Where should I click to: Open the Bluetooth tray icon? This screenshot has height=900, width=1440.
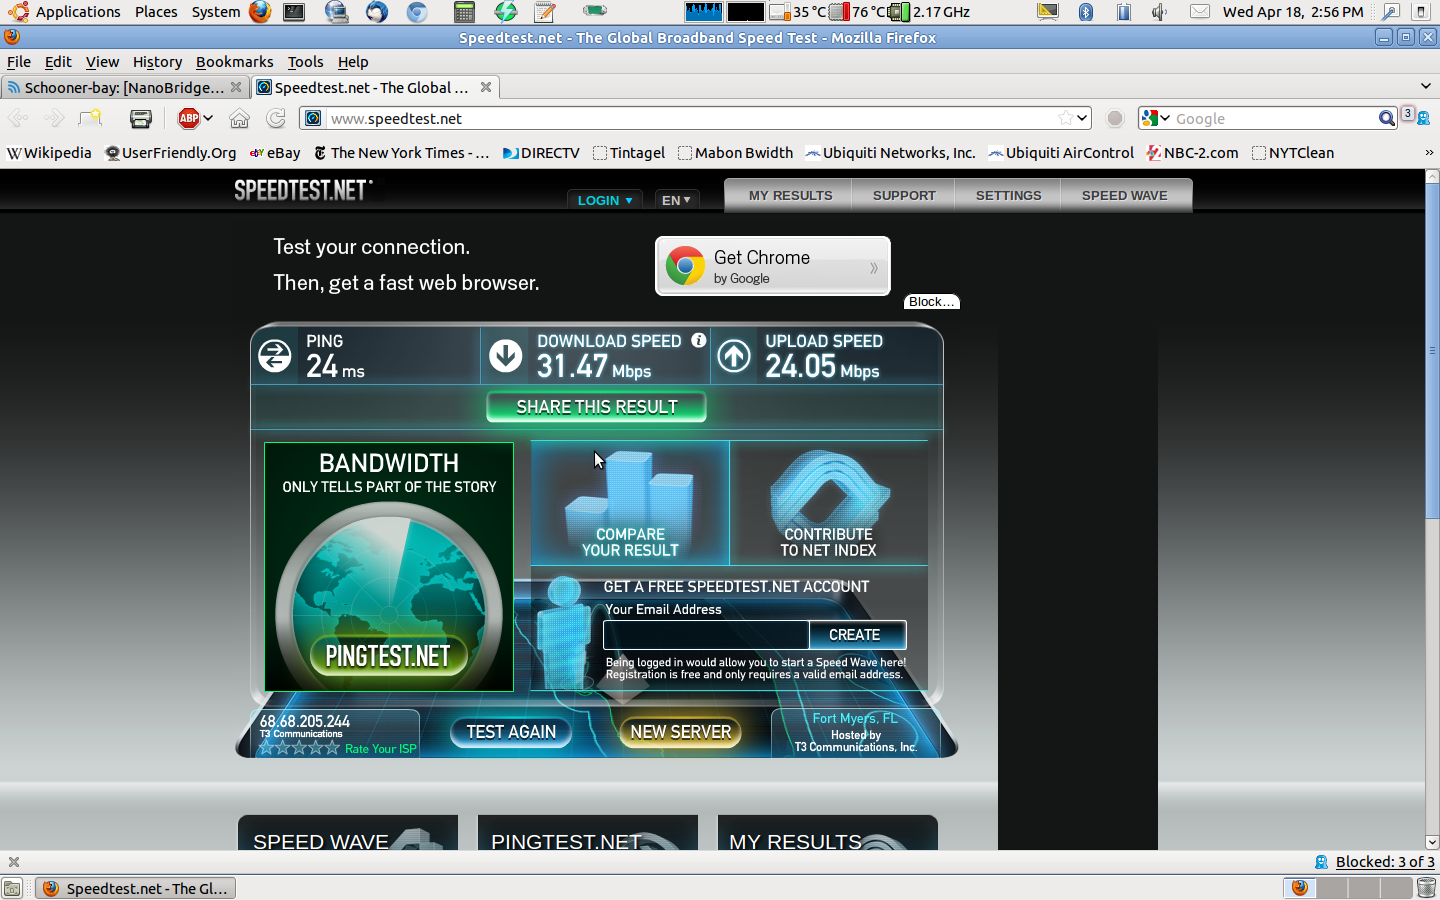(x=1086, y=12)
